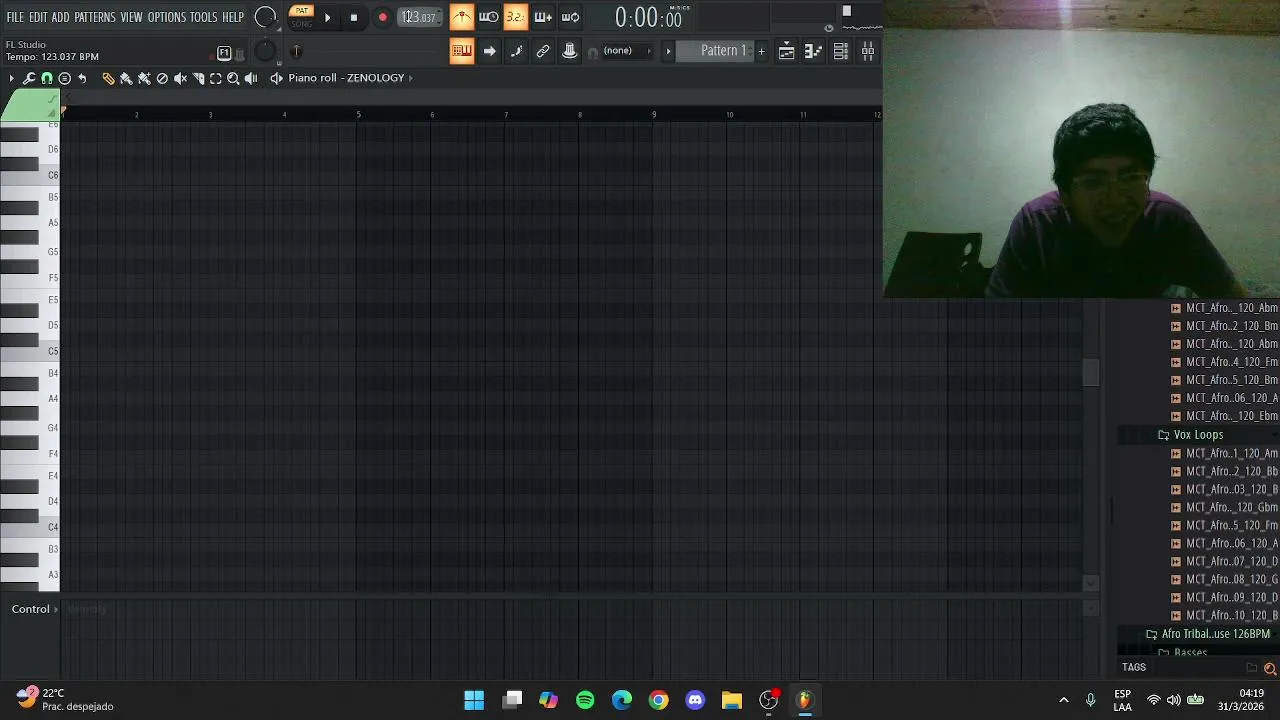Click the Record button

point(382,17)
